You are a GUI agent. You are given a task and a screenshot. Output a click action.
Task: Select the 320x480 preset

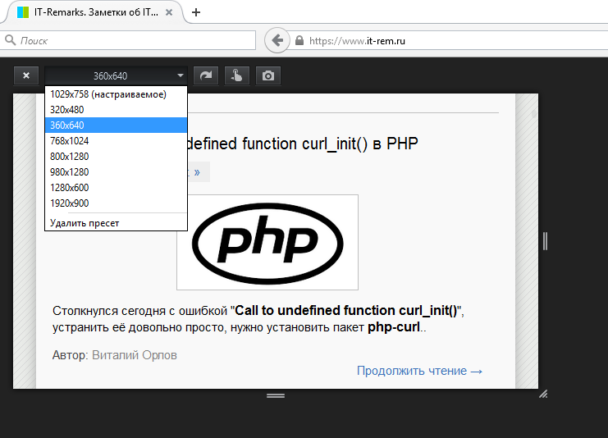coord(116,110)
